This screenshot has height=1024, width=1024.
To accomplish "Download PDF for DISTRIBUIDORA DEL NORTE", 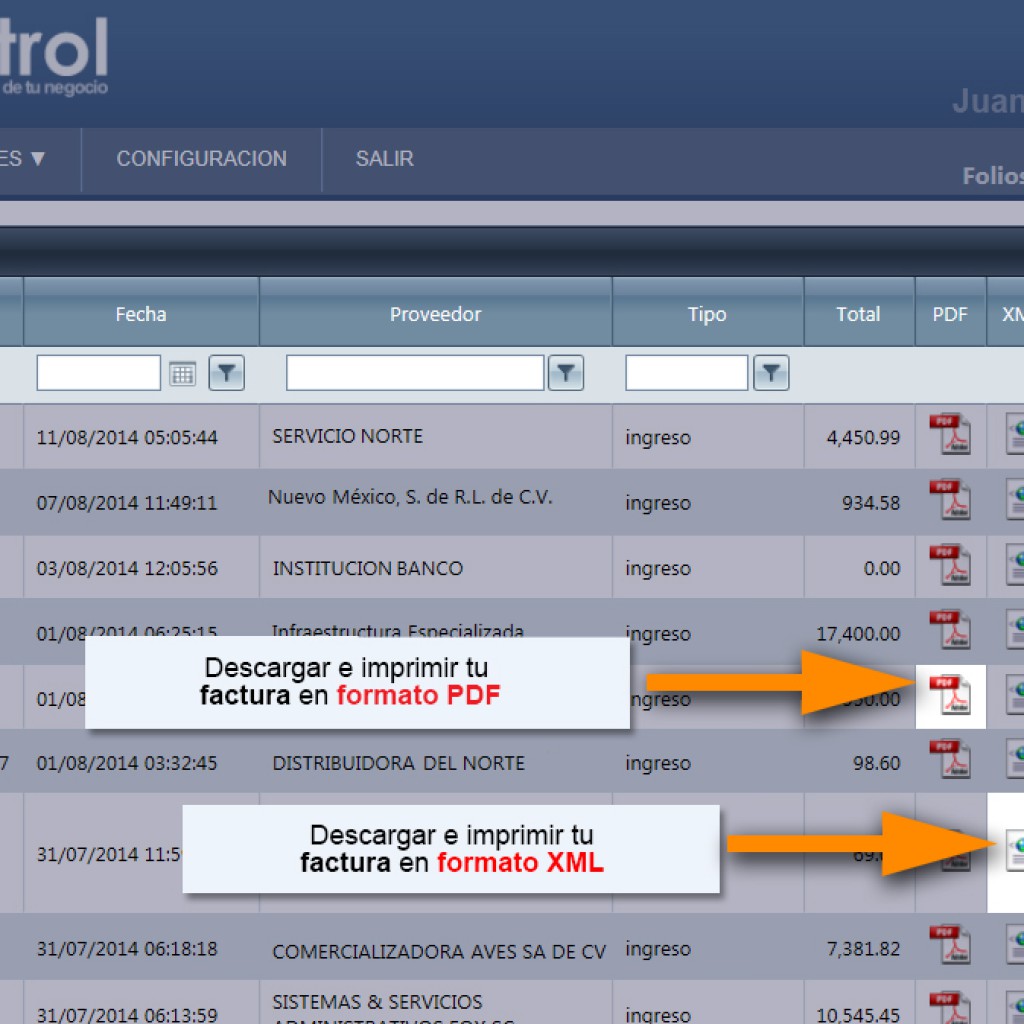I will (x=950, y=760).
